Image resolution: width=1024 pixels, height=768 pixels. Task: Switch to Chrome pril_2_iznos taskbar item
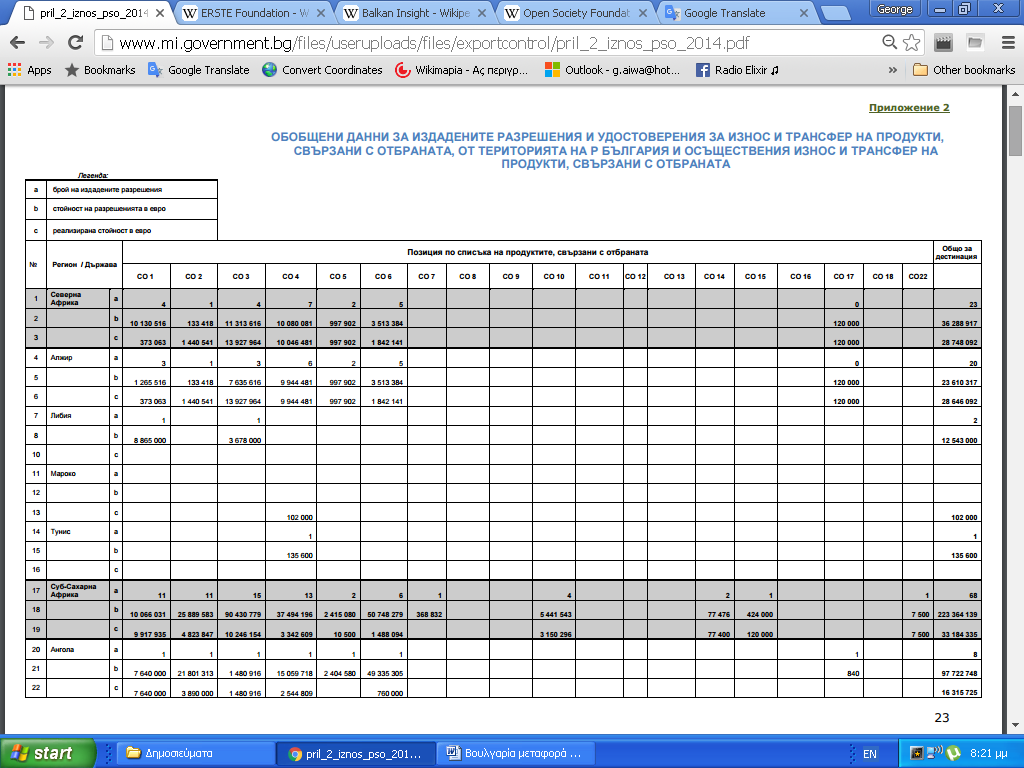pyautogui.click(x=356, y=753)
